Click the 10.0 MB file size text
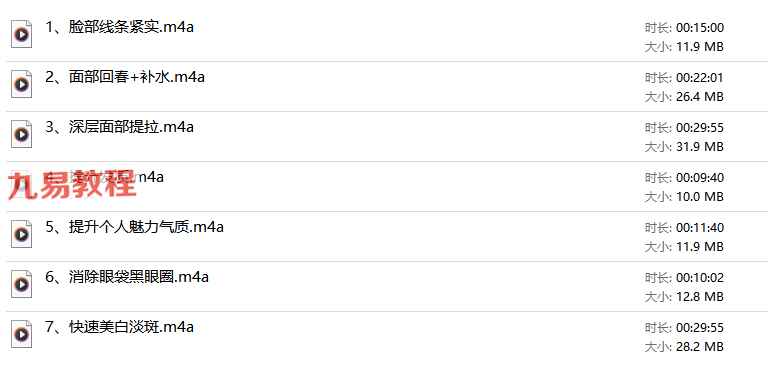This screenshot has width=768, height=368. click(x=699, y=197)
